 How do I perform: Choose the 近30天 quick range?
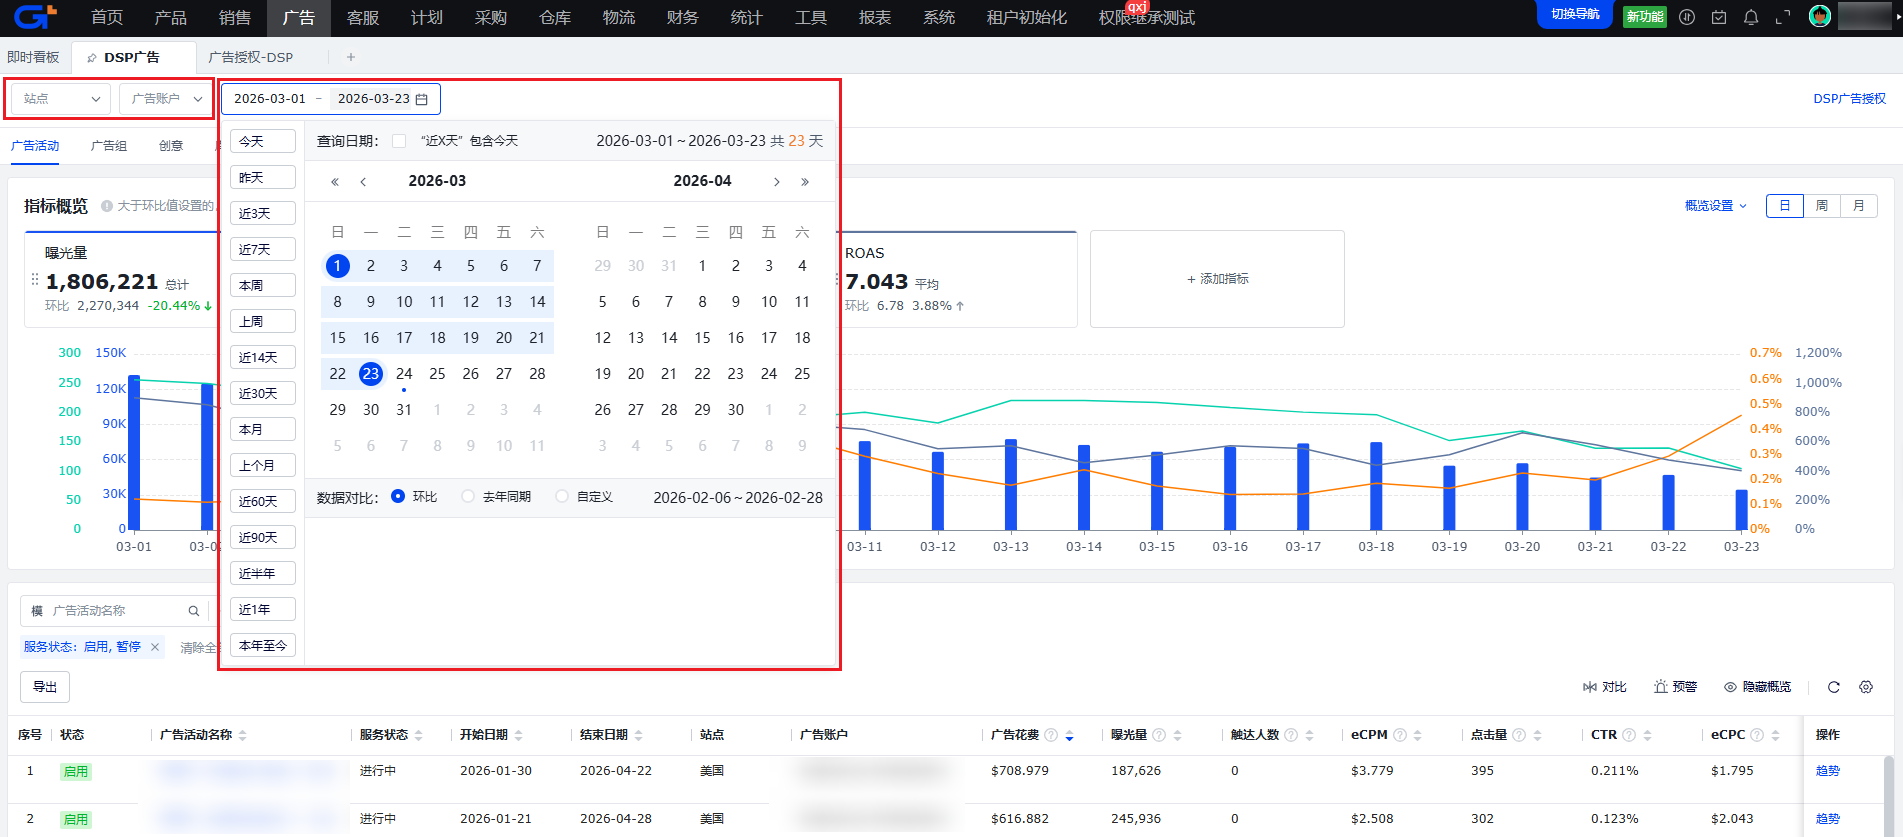tap(262, 394)
